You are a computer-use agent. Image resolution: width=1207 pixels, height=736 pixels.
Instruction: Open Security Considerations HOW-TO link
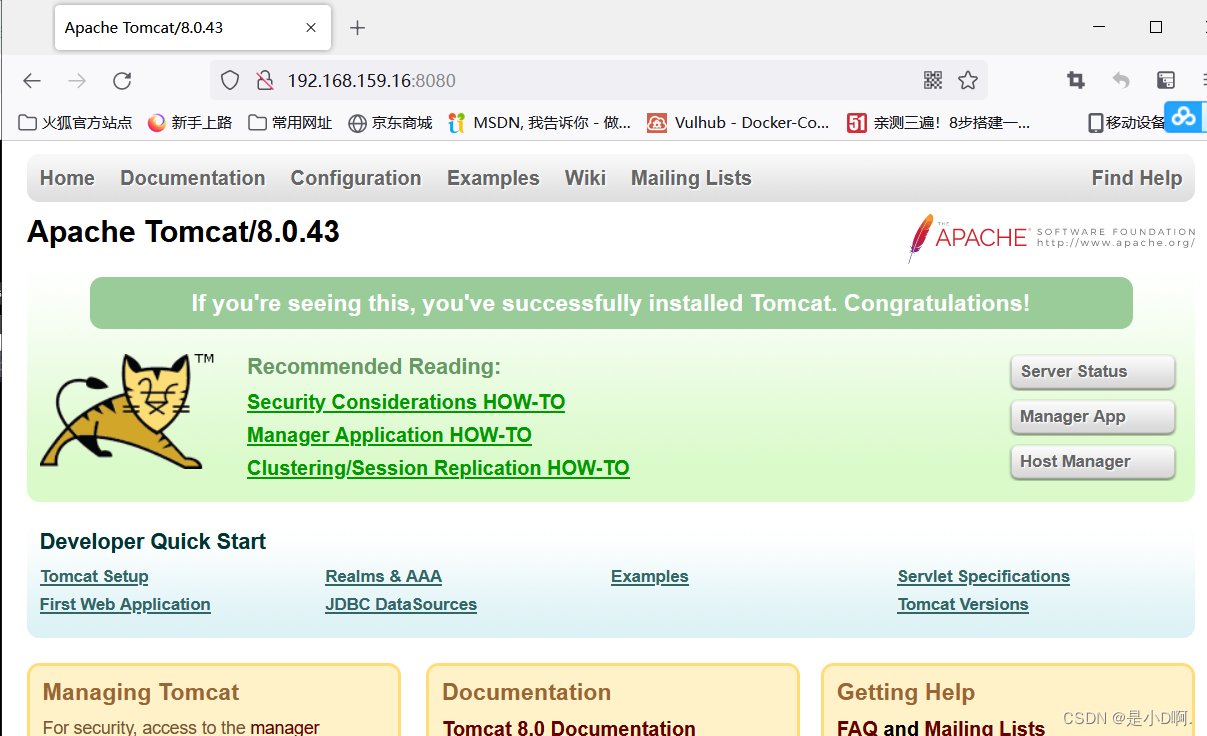[406, 402]
